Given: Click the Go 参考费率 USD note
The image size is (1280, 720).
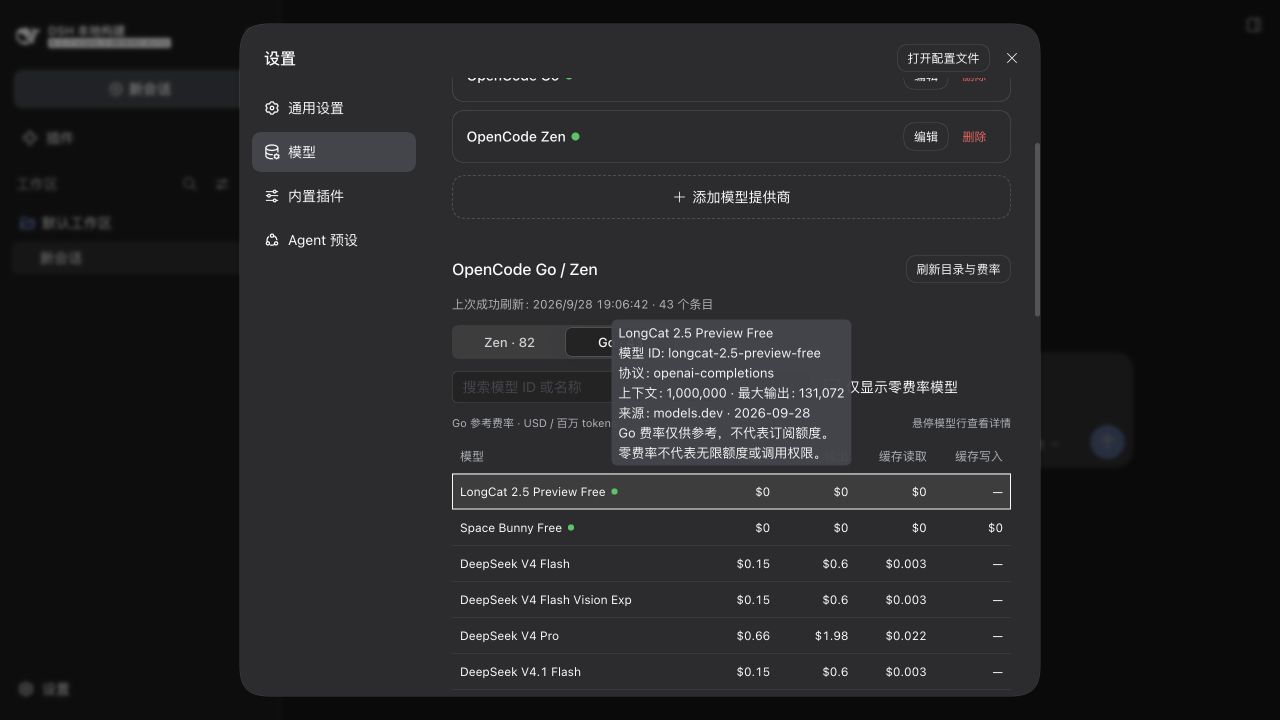Looking at the screenshot, I should click(x=531, y=423).
